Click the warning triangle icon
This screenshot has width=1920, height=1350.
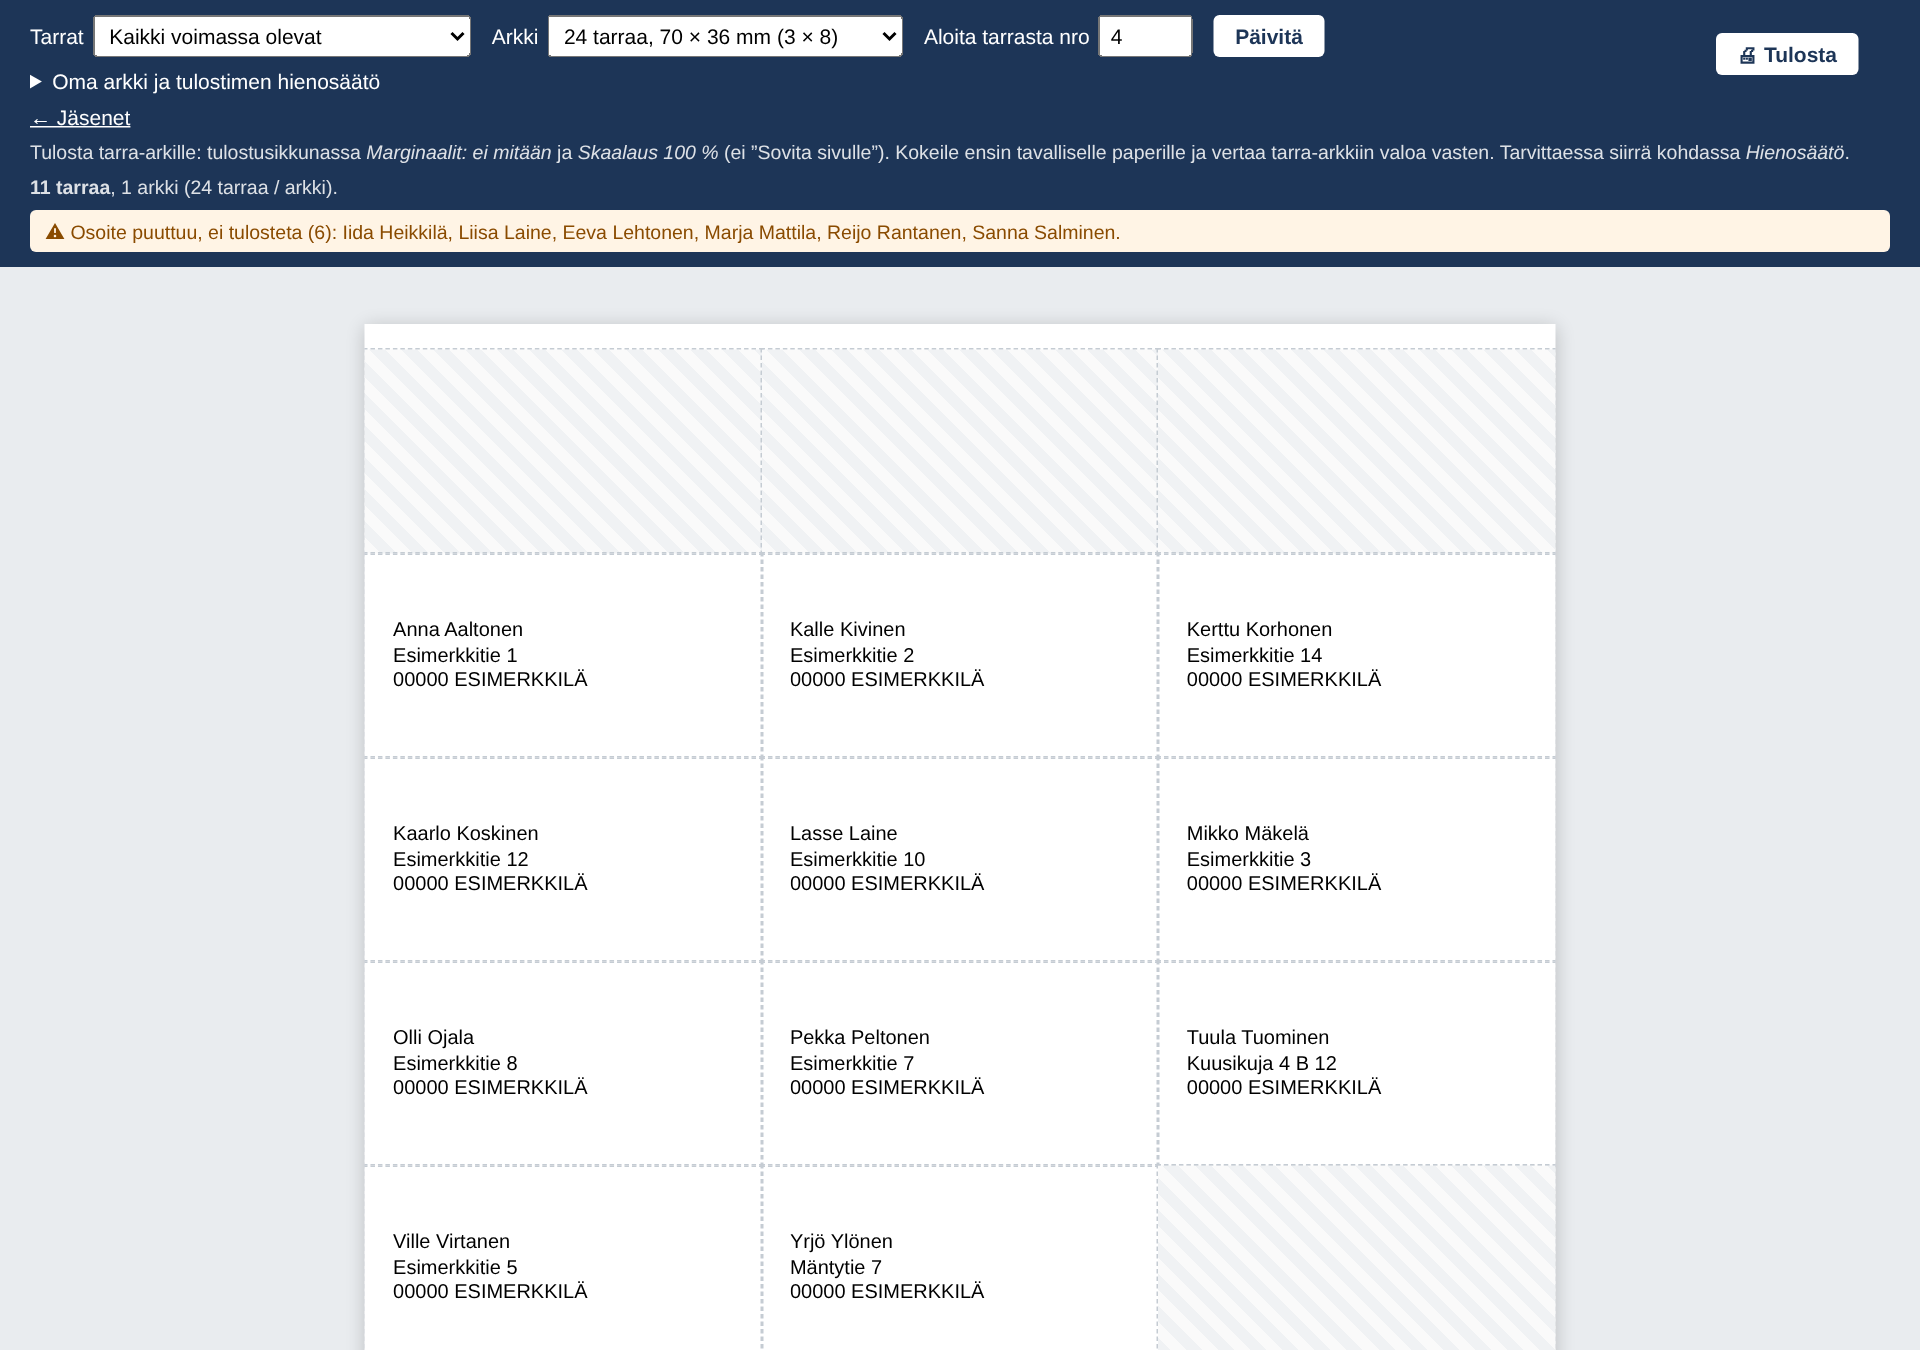click(x=55, y=232)
